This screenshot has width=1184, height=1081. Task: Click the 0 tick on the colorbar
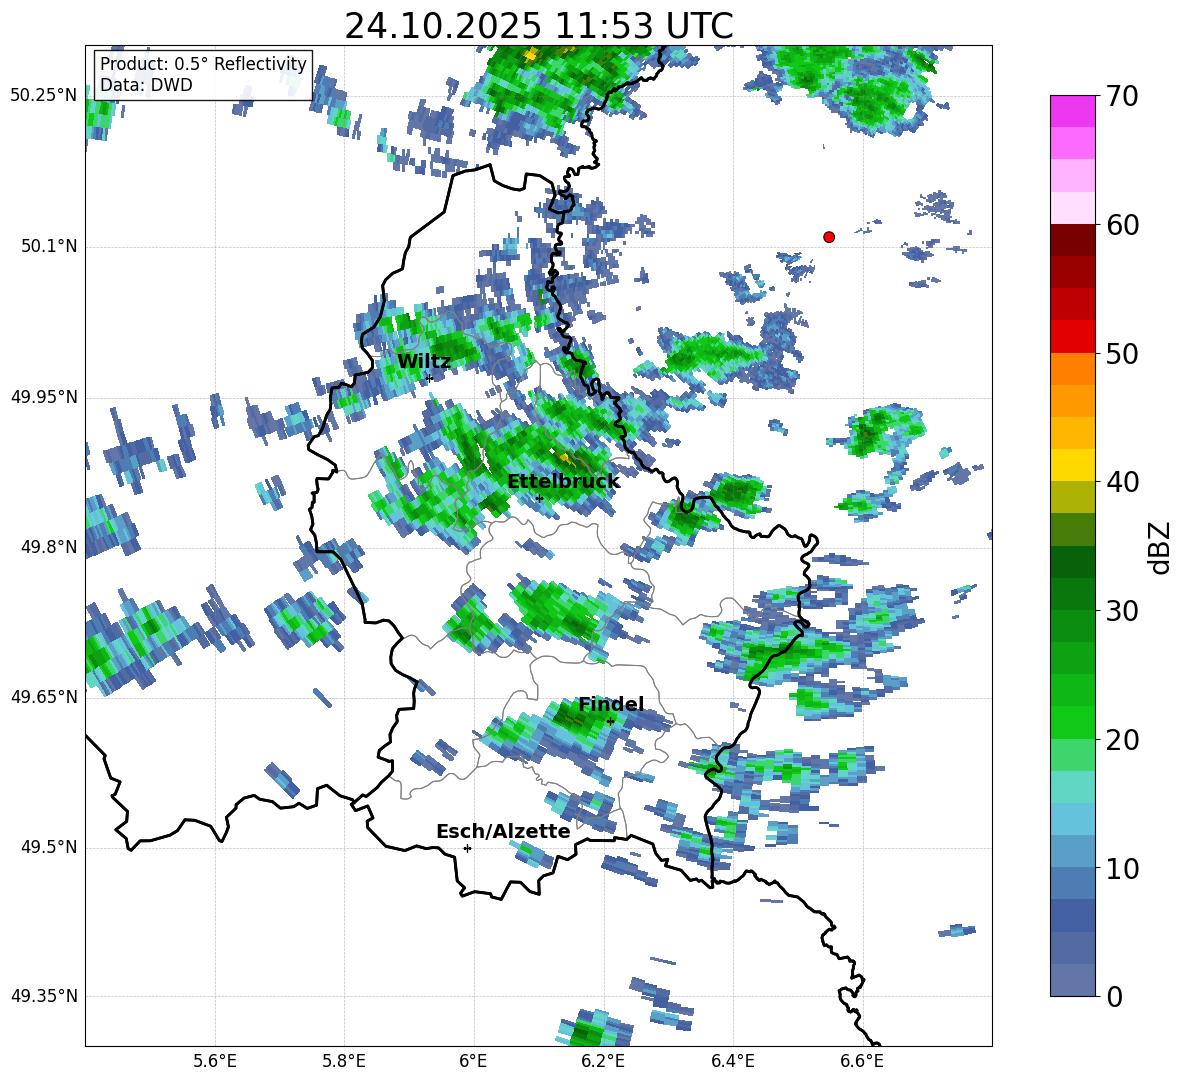(1114, 996)
